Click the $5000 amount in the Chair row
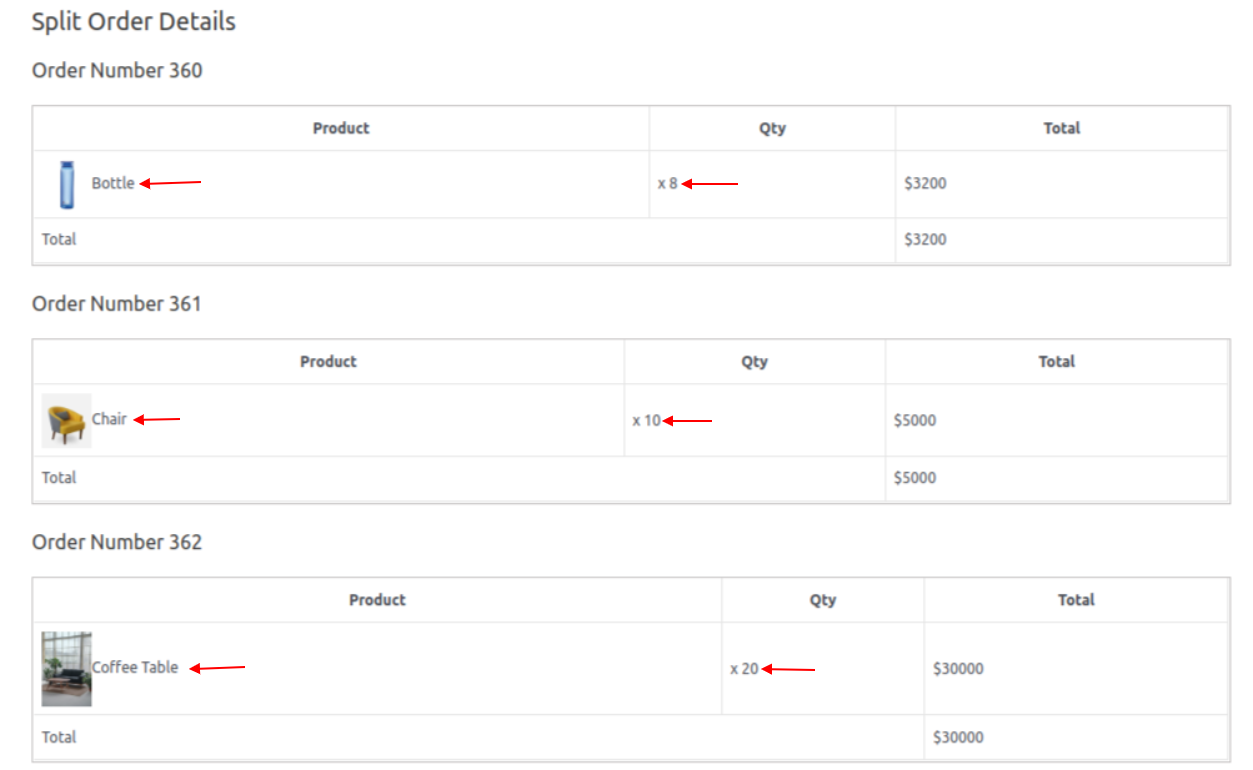 pyautogui.click(x=915, y=420)
